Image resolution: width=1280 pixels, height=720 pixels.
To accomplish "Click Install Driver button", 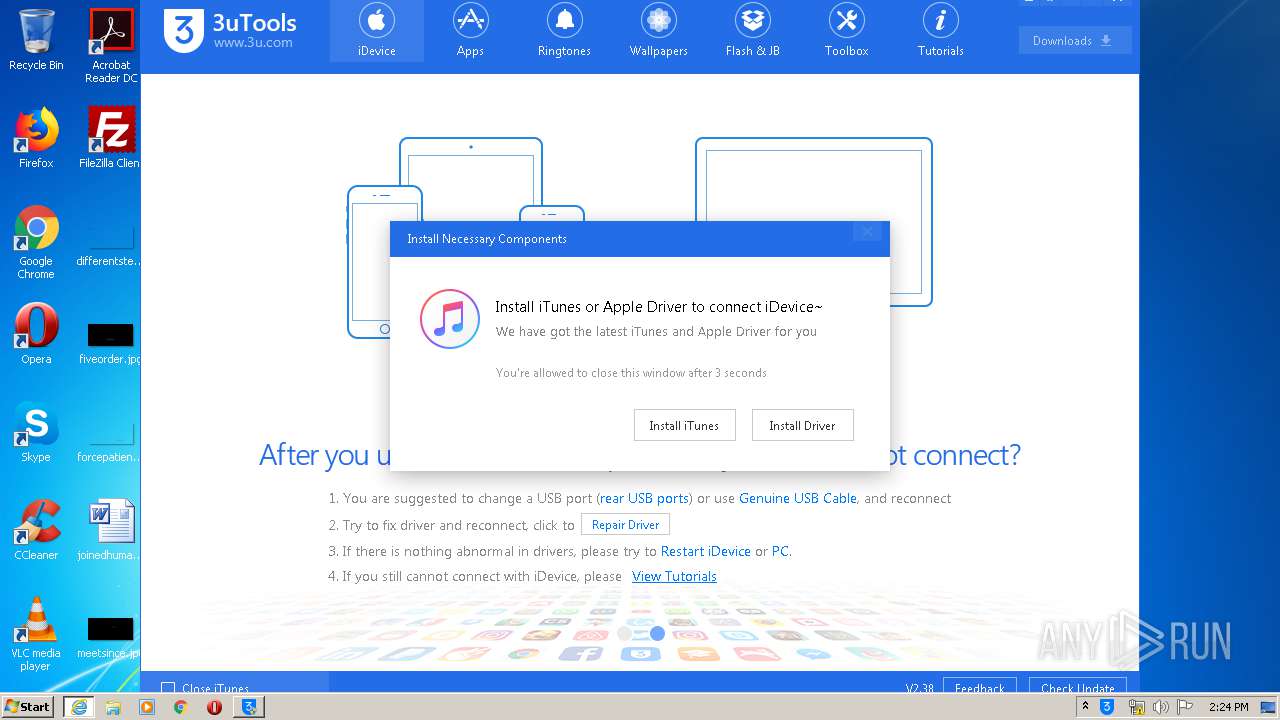I will coord(802,425).
